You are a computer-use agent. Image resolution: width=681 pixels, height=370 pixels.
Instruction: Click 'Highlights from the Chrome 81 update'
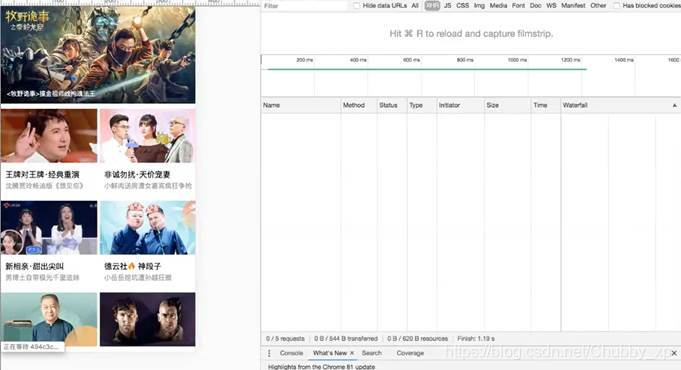[321, 367]
